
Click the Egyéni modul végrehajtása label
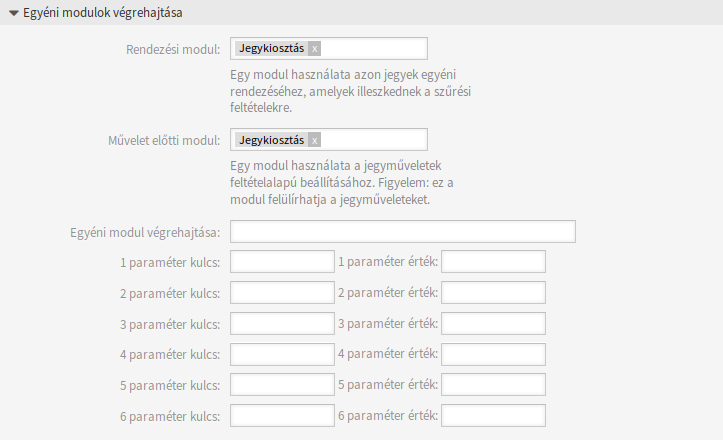(145, 232)
